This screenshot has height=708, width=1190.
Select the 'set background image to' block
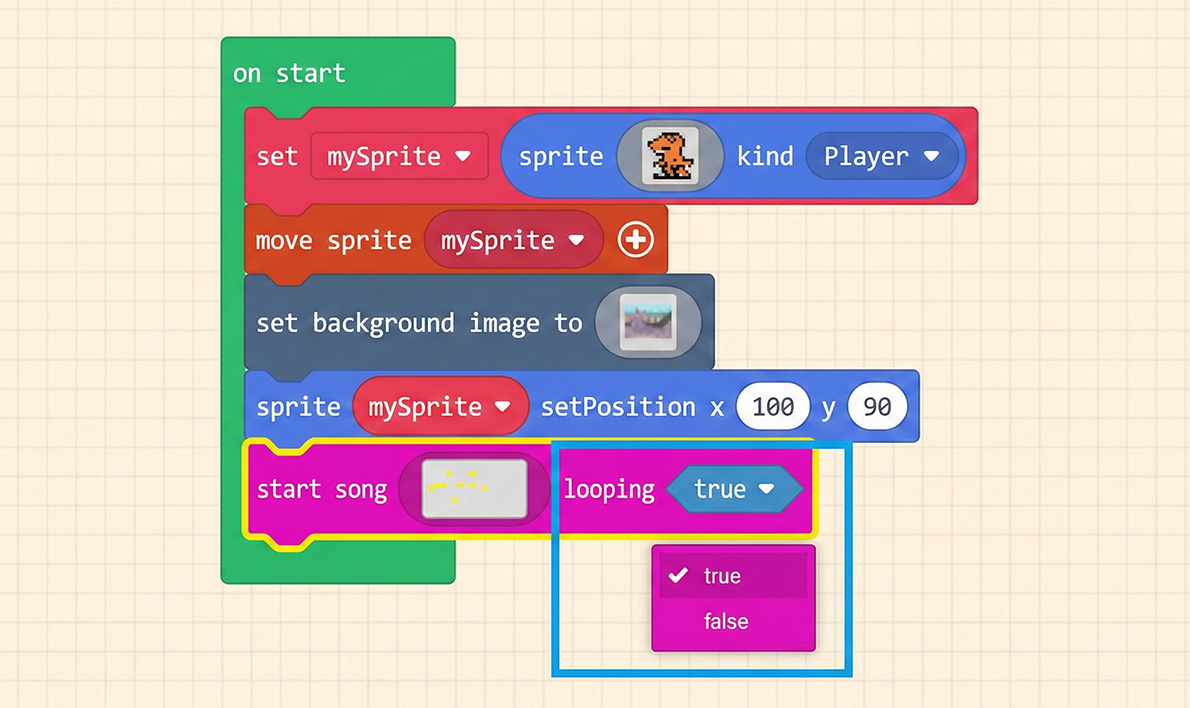click(418, 323)
